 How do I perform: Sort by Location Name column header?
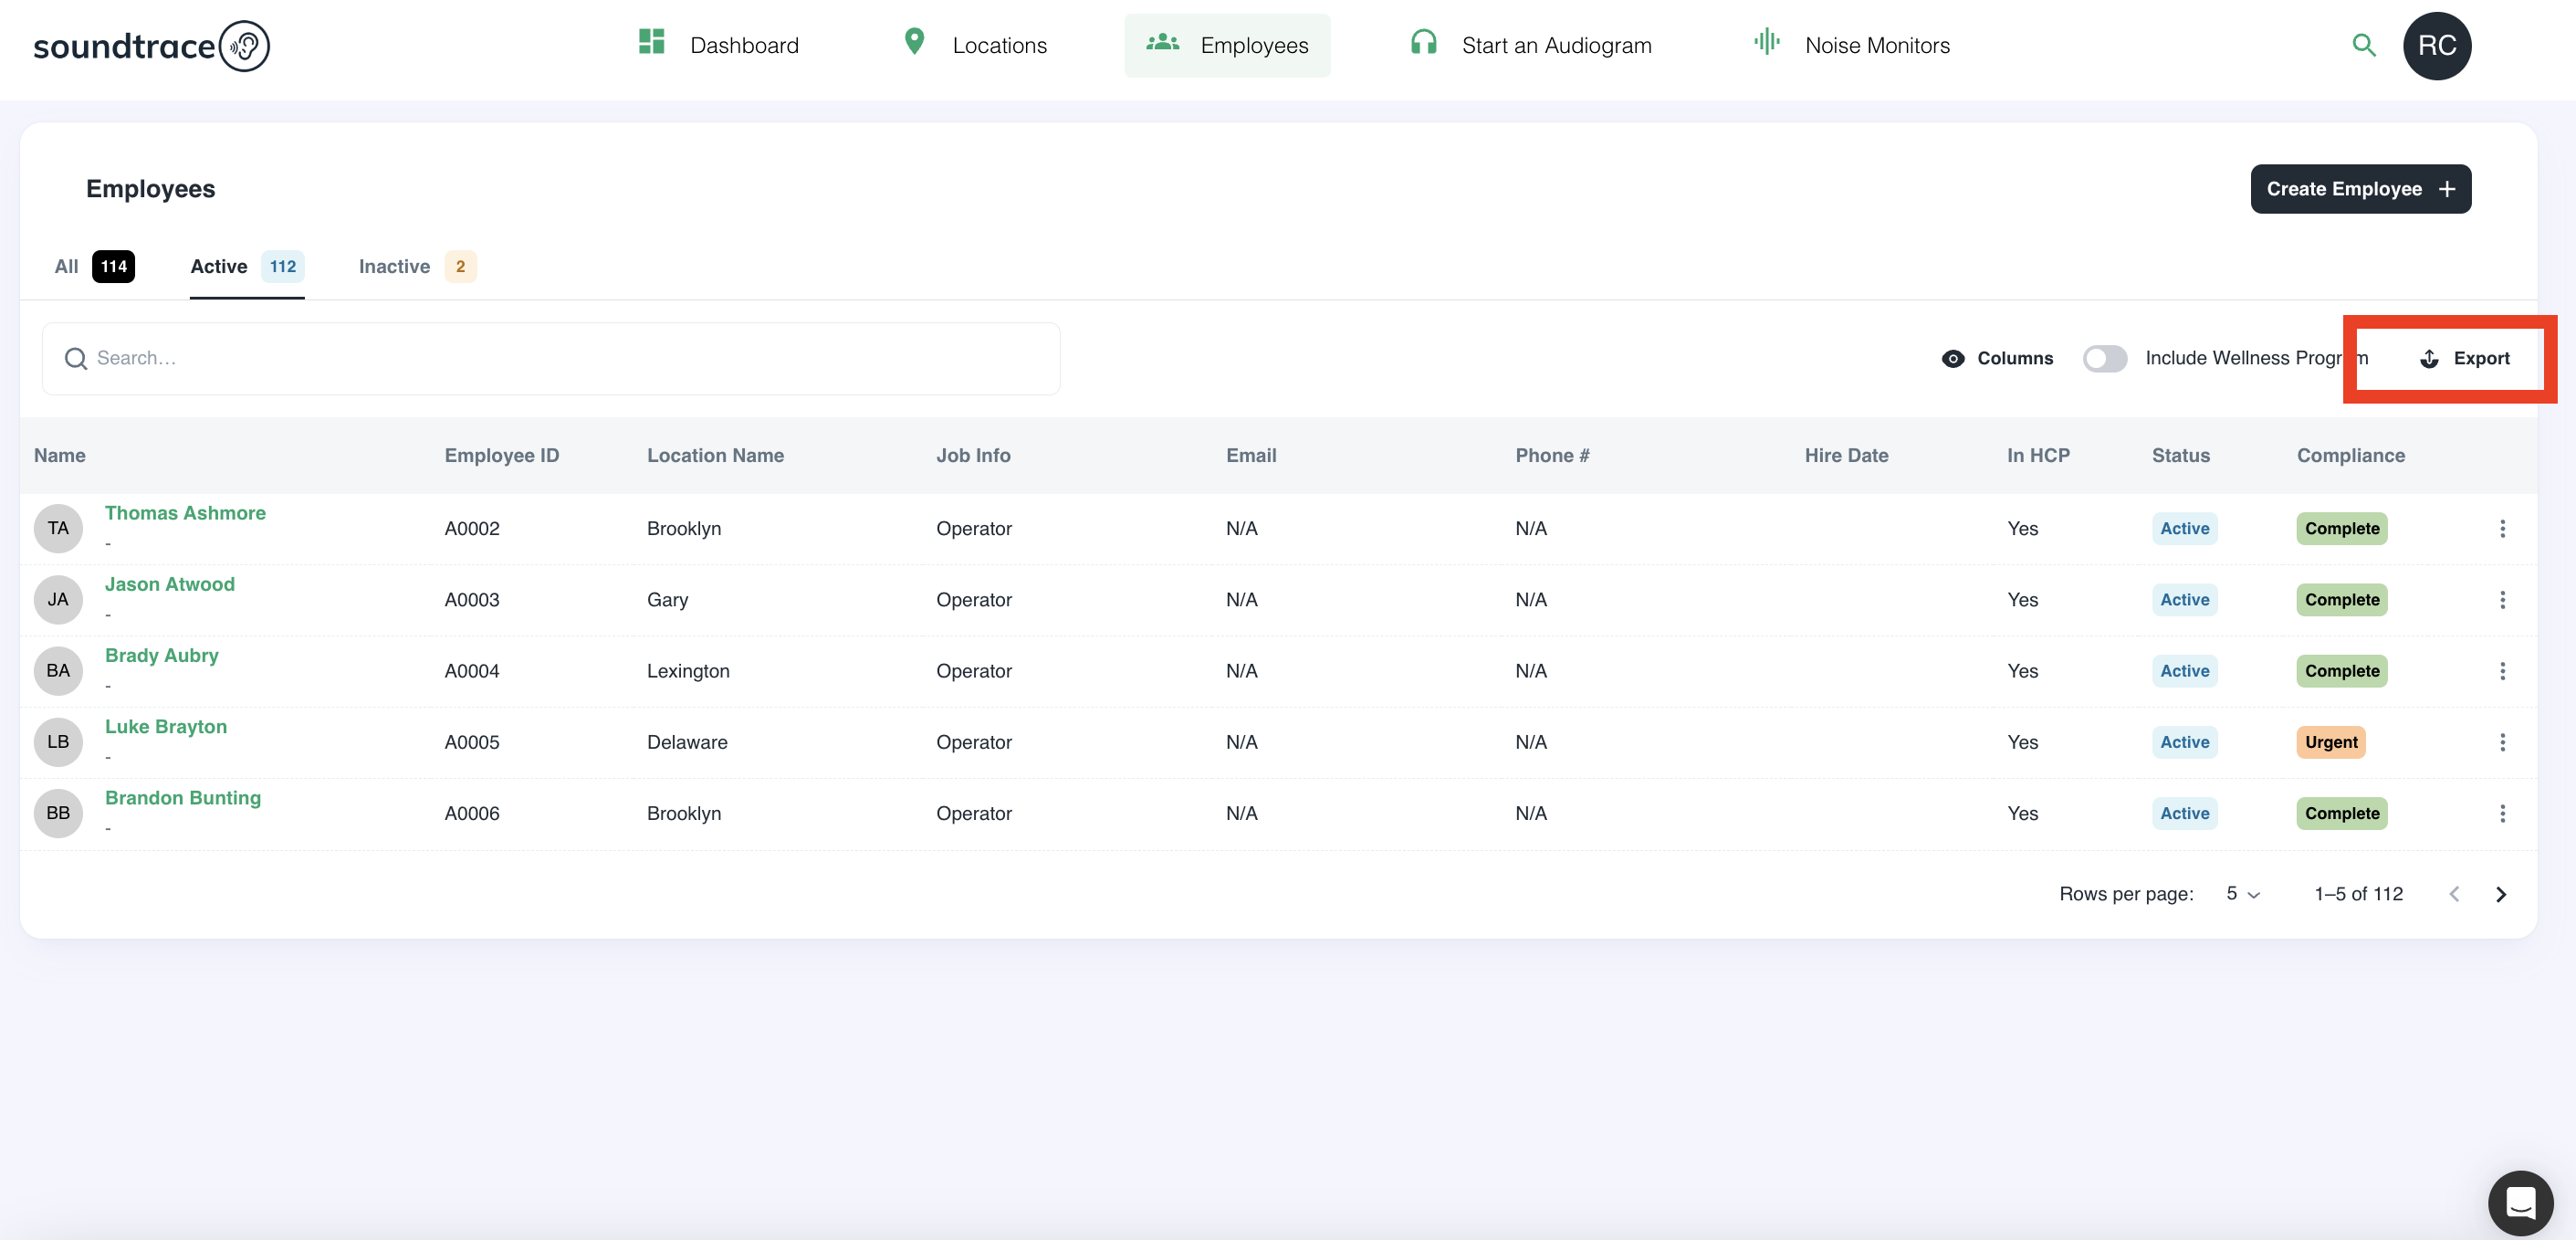[x=715, y=455]
